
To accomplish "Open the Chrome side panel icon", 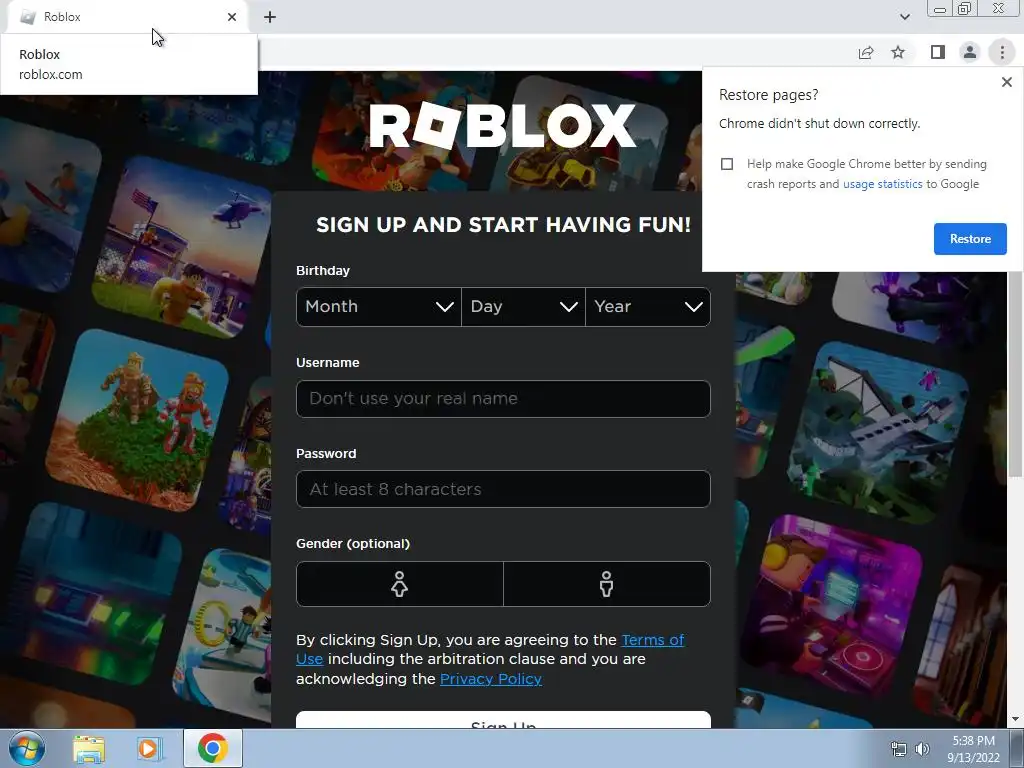I will coord(938,52).
